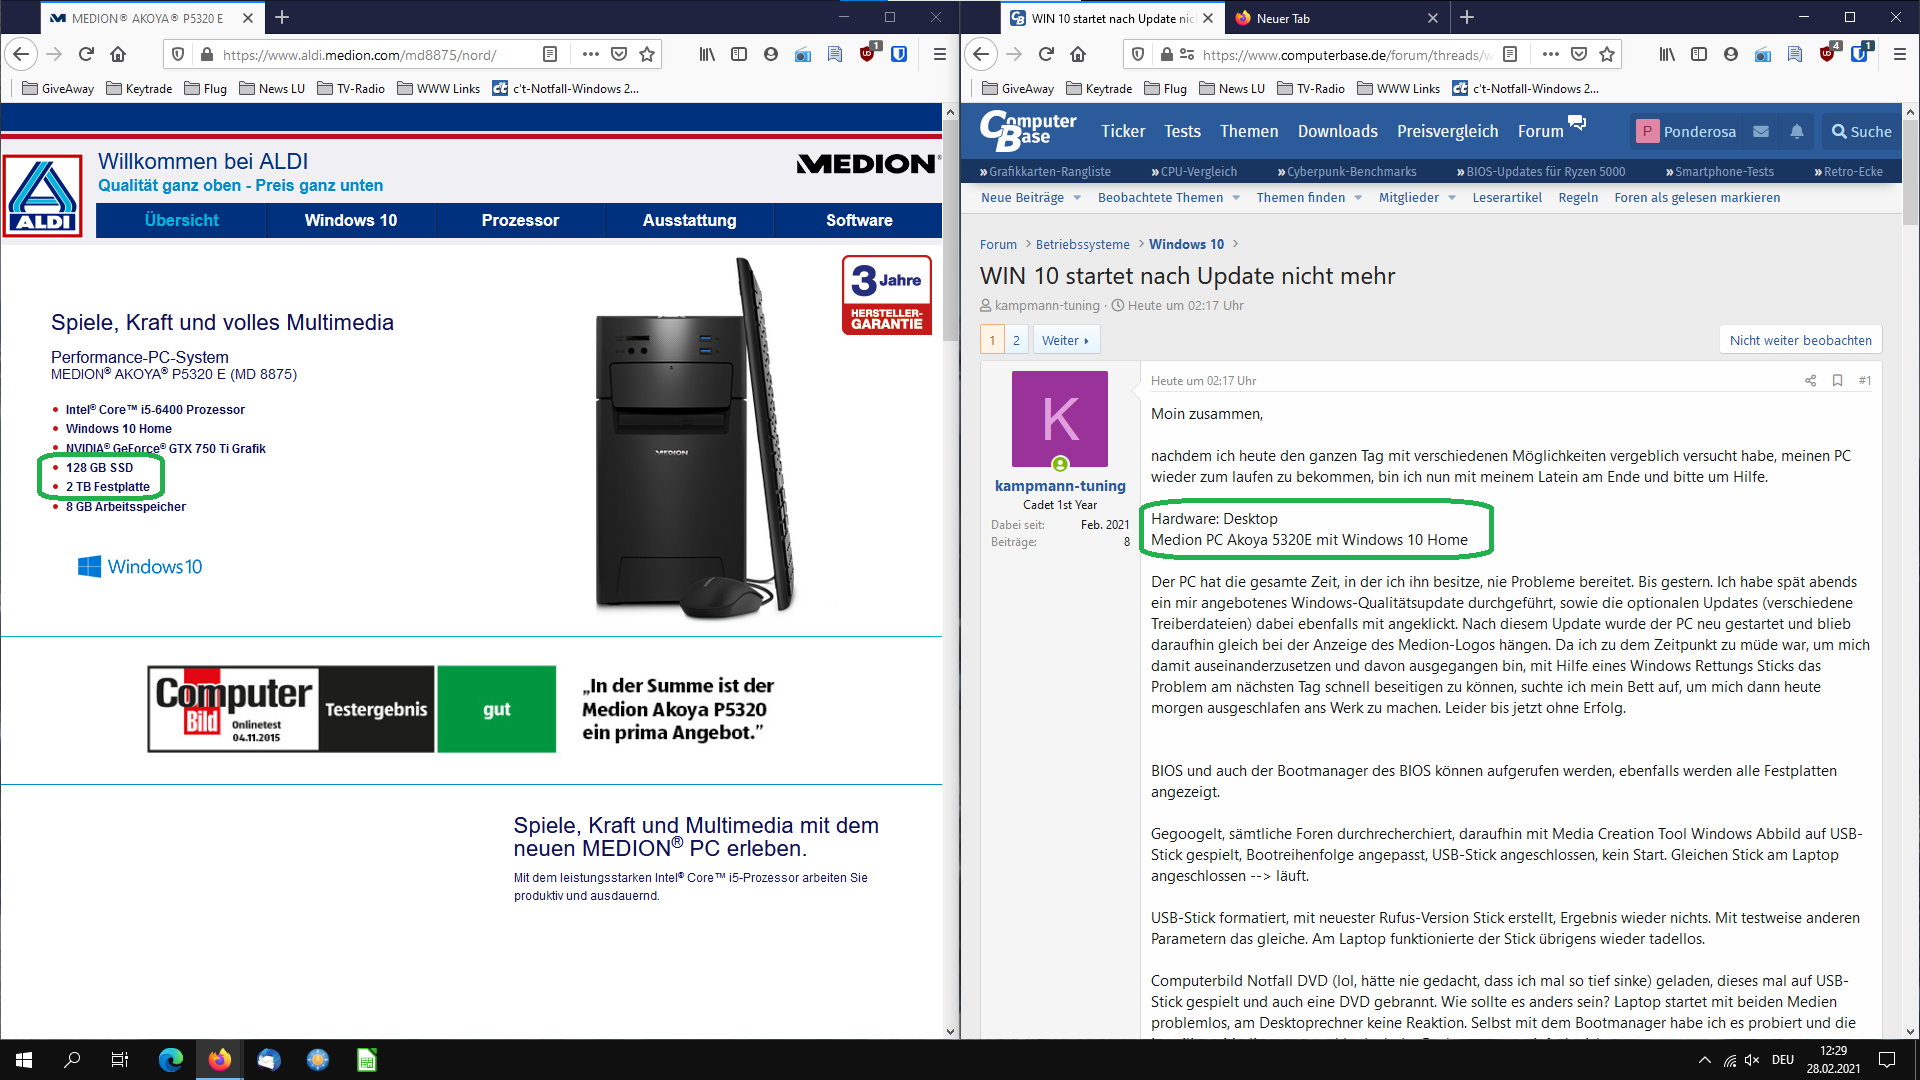Screen dimensions: 1920x1080
Task: Open the Betriebssysteme breadcrumb link
Action: pos(1082,244)
